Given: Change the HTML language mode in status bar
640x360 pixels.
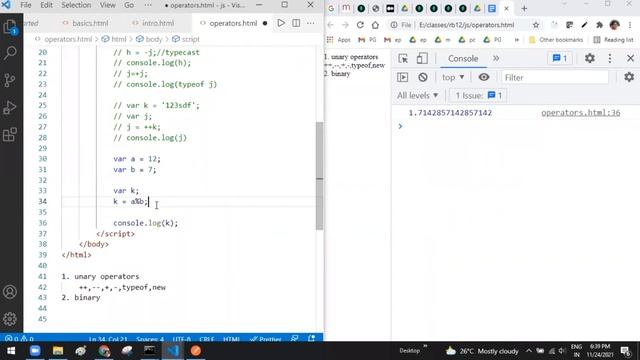Looking at the screenshot, I should (x=231, y=339).
